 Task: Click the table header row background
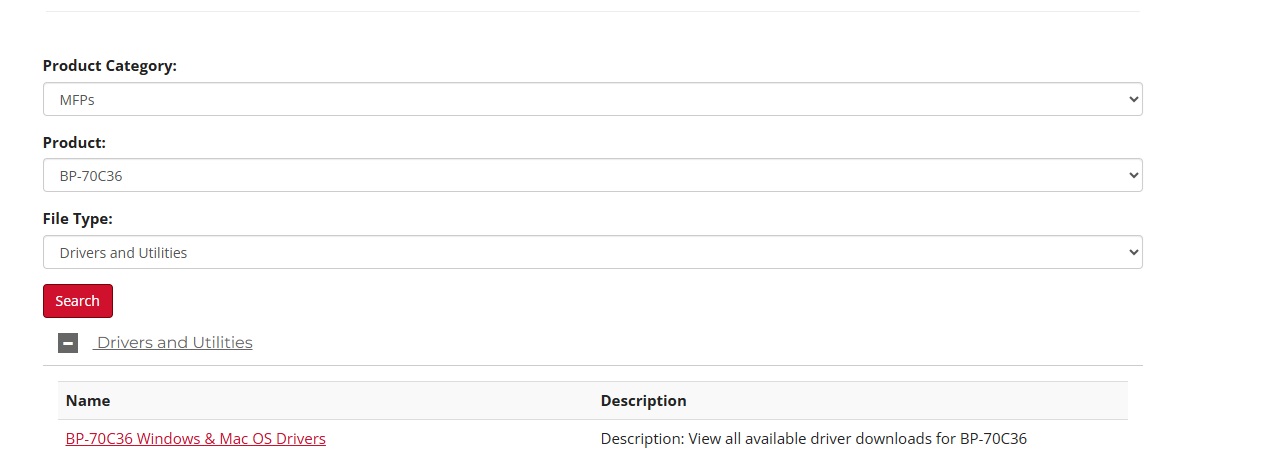click(592, 400)
